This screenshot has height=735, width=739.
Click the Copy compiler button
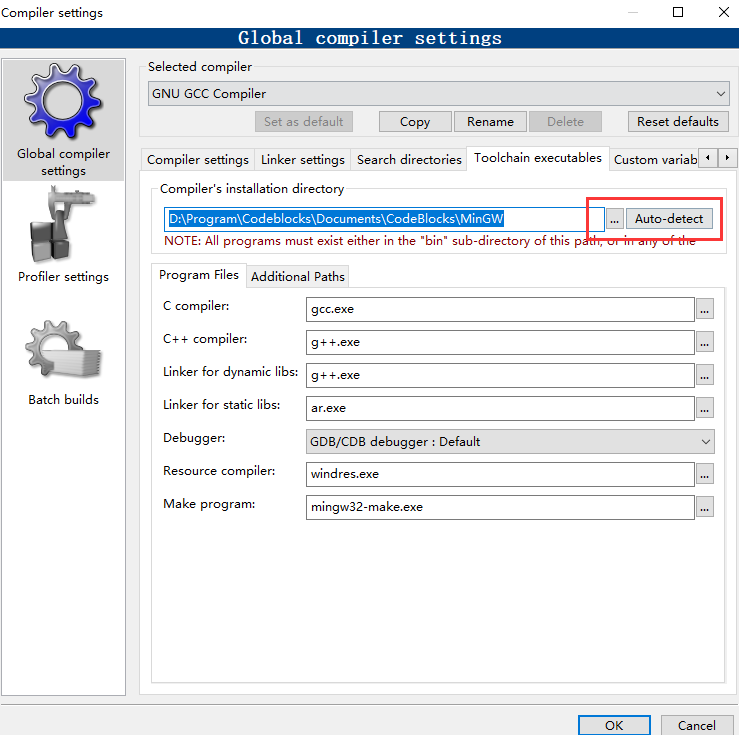click(x=415, y=122)
